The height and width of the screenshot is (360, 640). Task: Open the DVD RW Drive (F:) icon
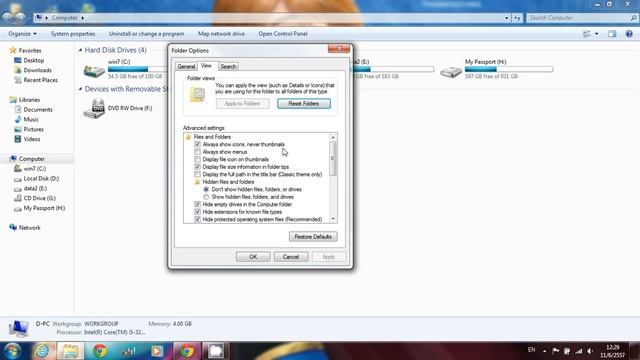tap(94, 108)
